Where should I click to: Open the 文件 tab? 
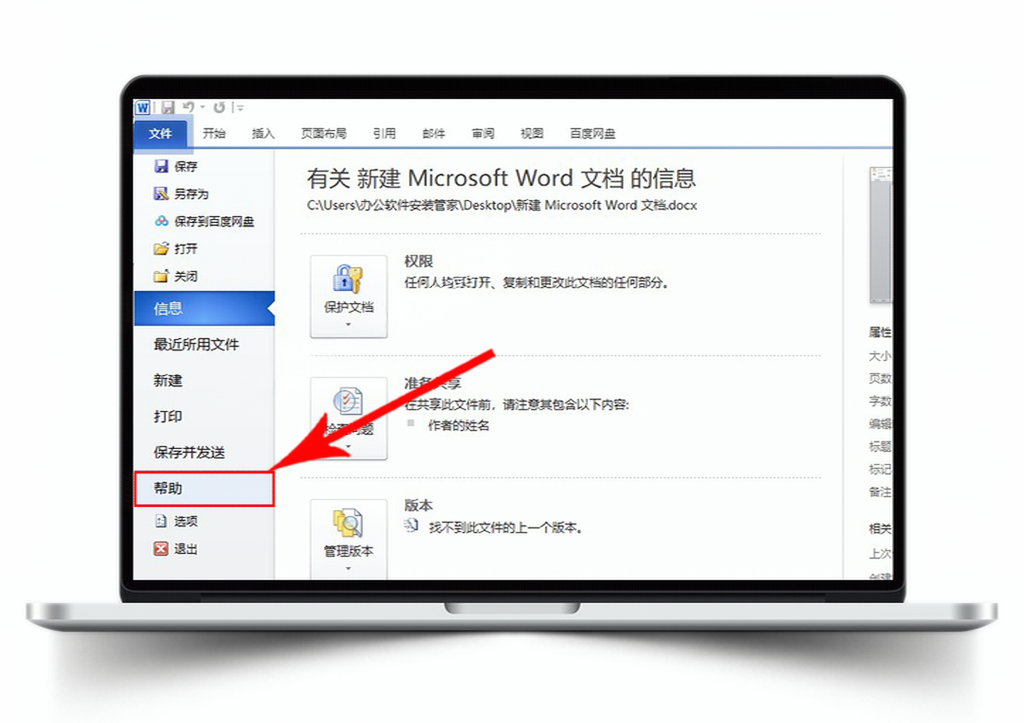click(161, 134)
